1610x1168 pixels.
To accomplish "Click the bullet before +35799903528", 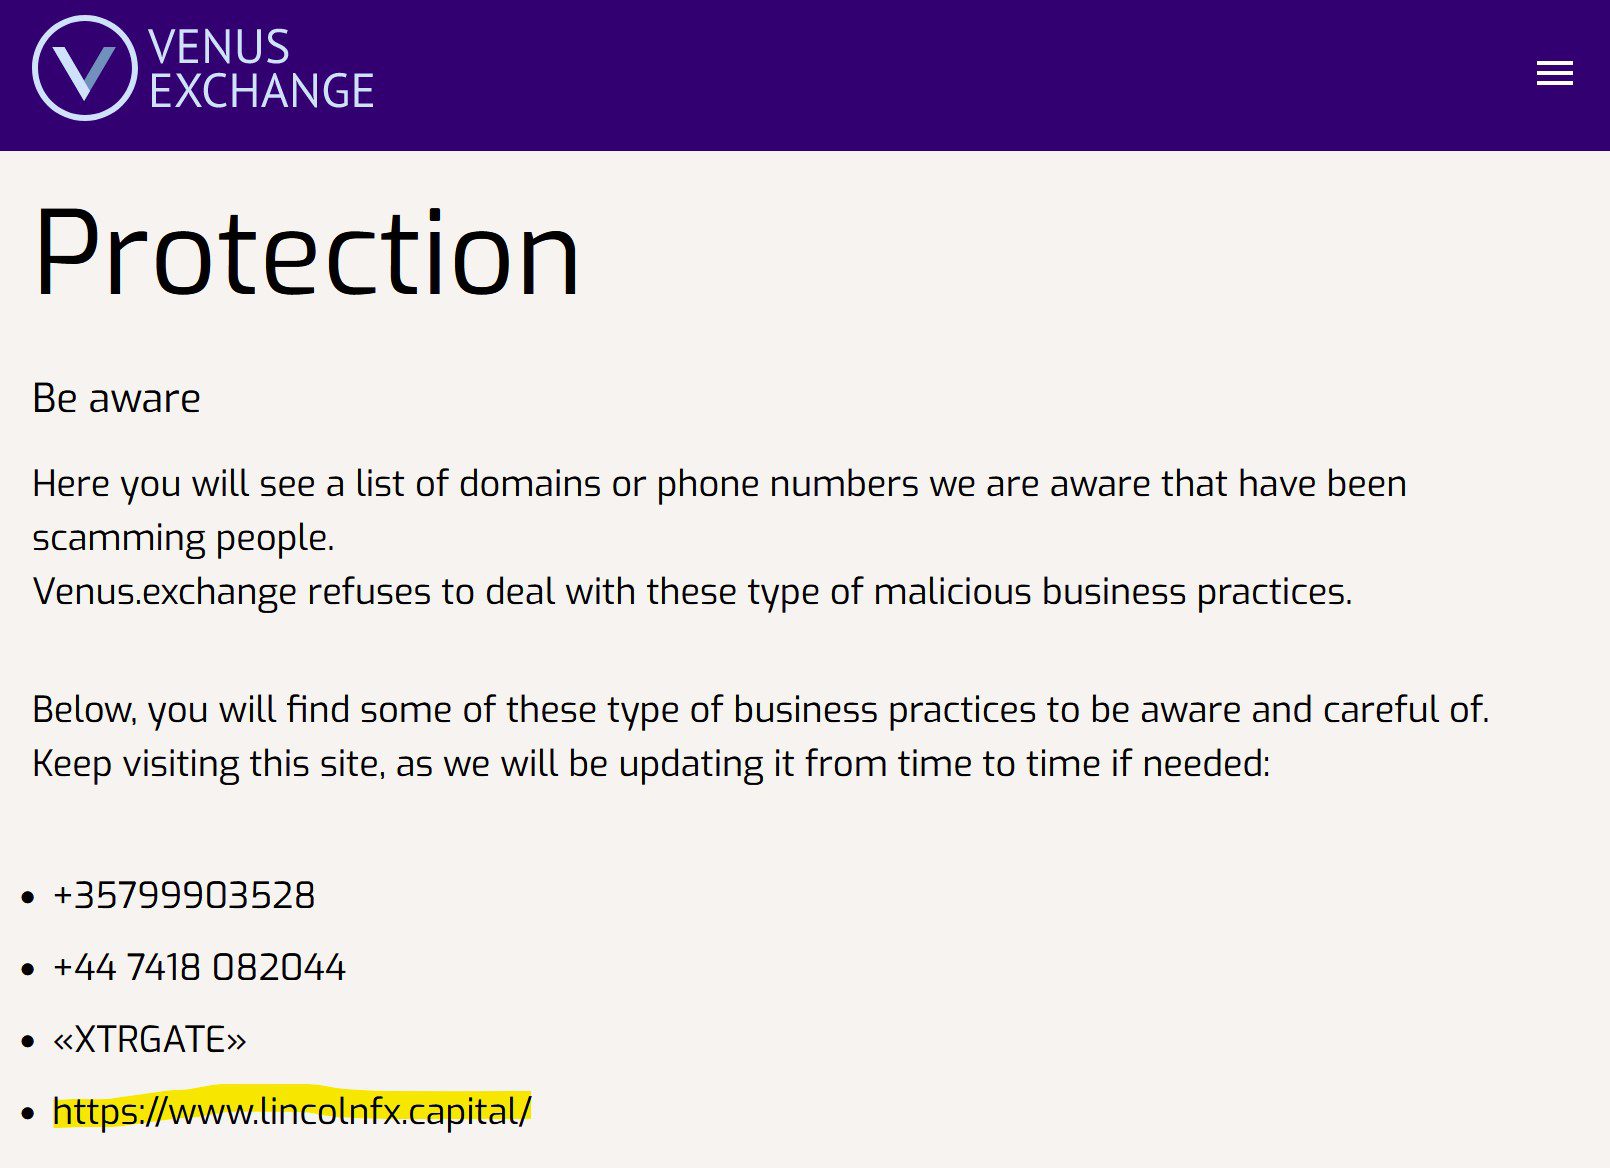I will 28,897.
